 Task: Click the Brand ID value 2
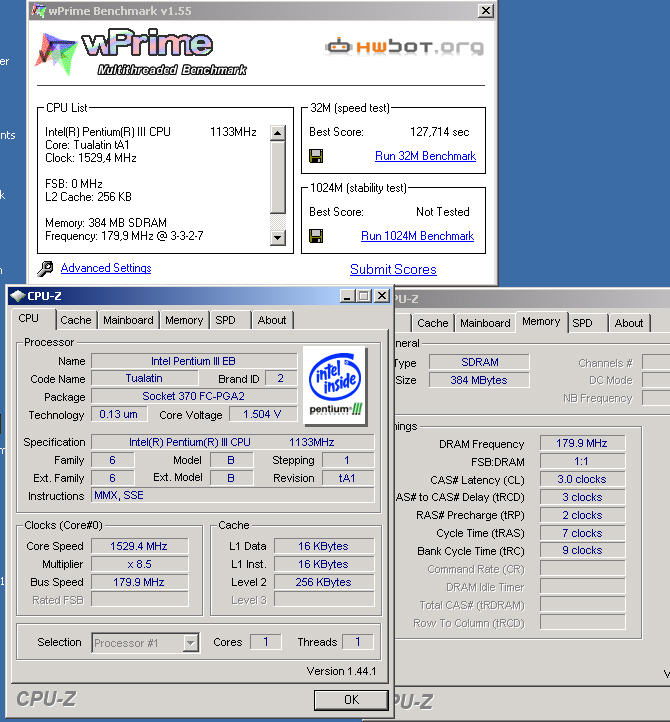click(281, 378)
